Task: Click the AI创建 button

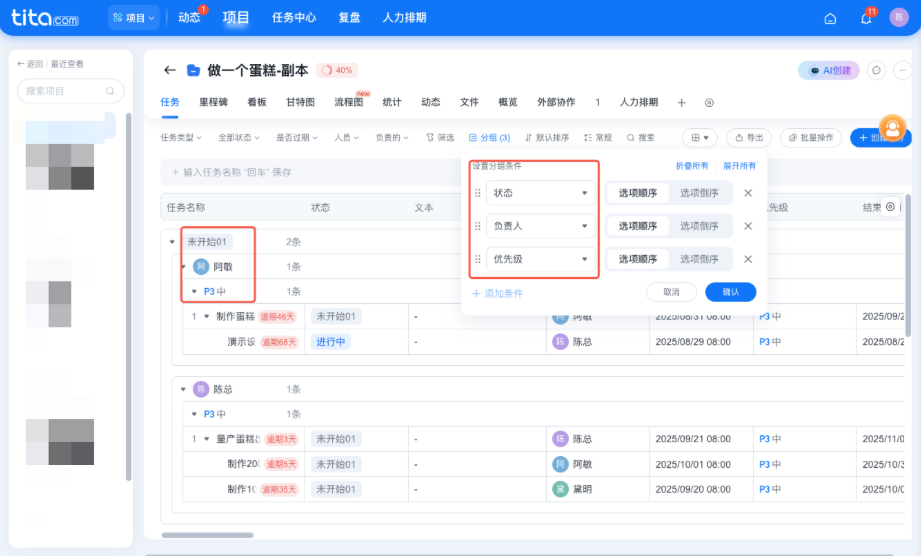Action: coord(829,70)
